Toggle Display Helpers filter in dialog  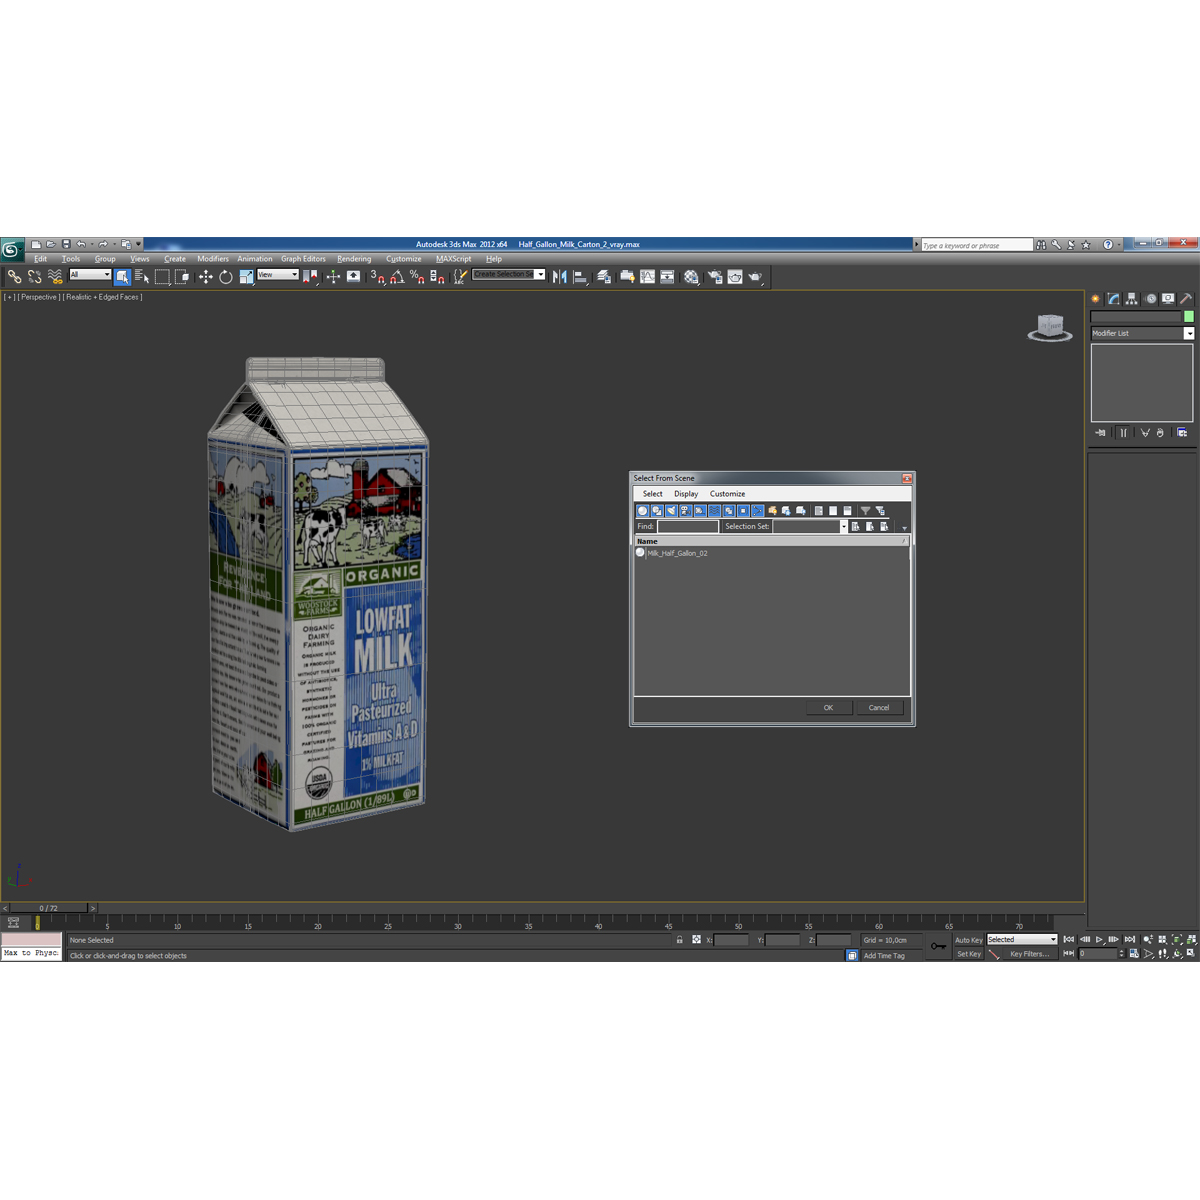pos(700,510)
